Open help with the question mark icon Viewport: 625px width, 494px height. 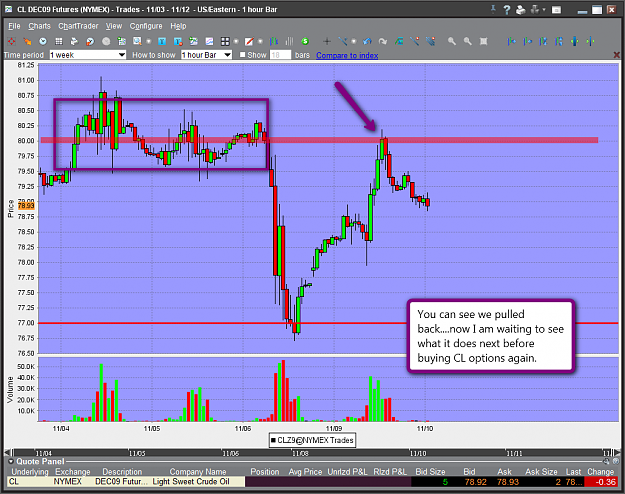click(x=507, y=10)
